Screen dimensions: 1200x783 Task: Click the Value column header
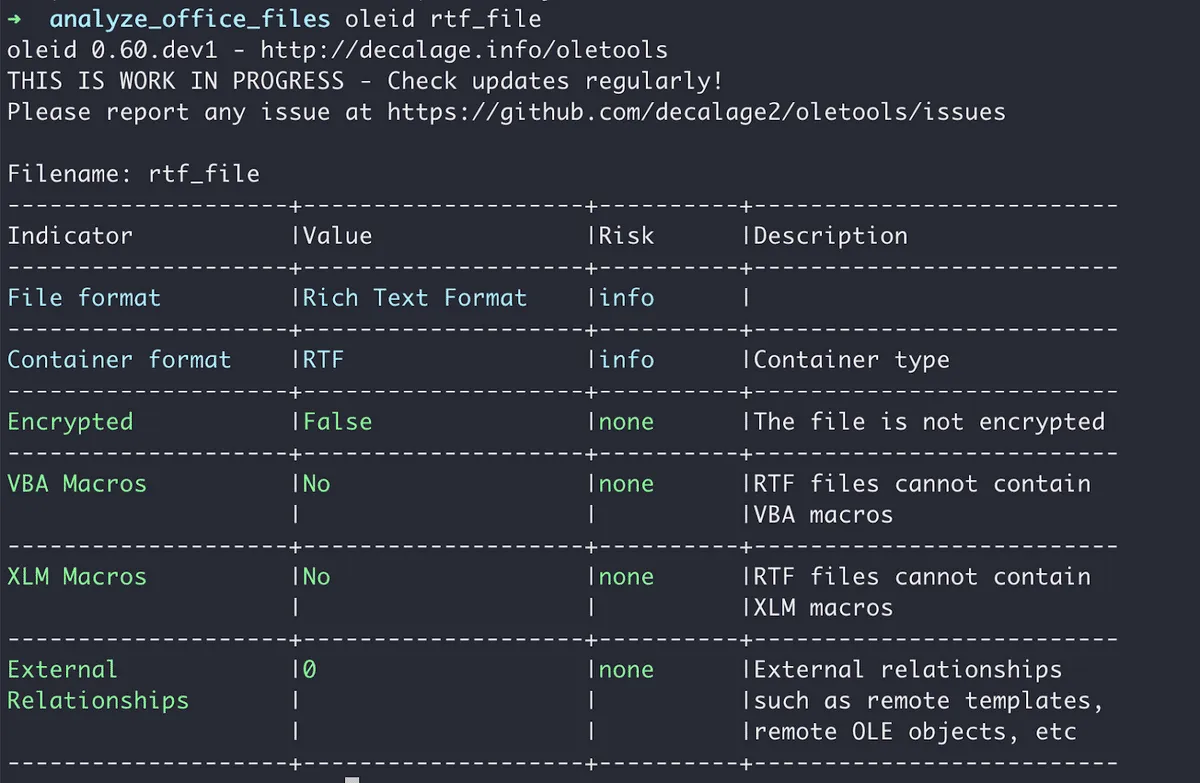(337, 236)
